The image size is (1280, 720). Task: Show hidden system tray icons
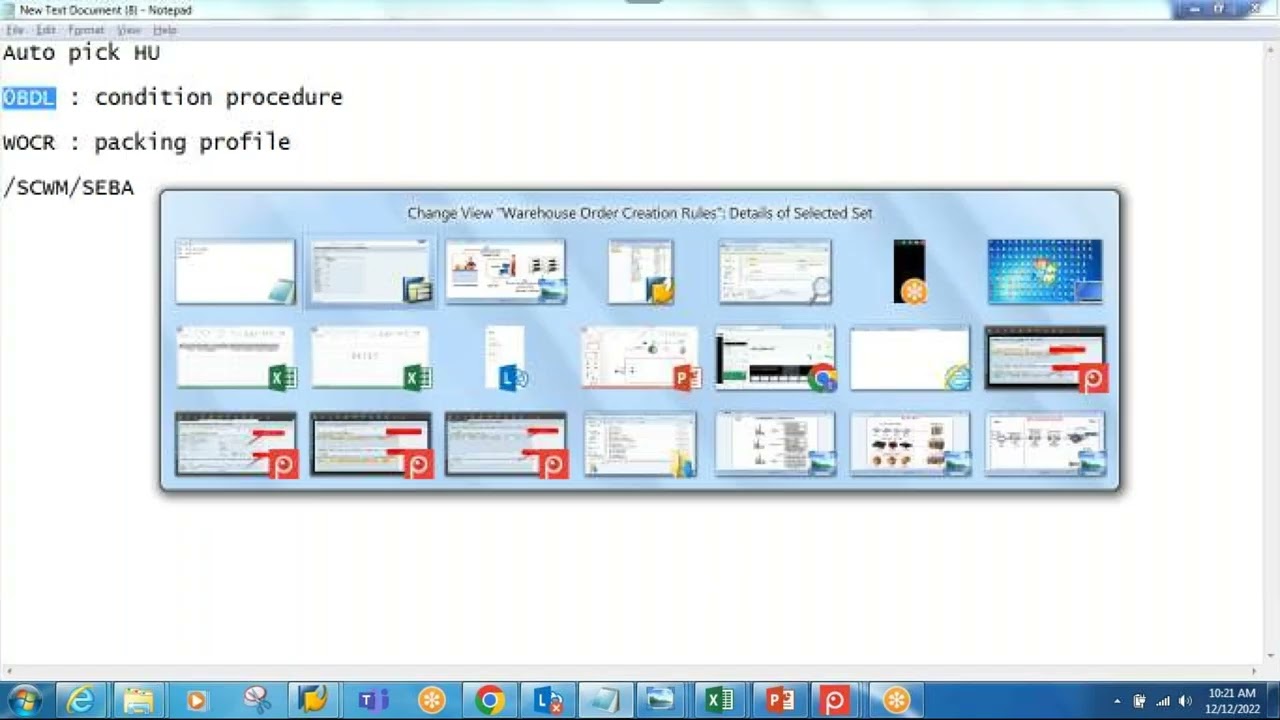click(x=1117, y=701)
